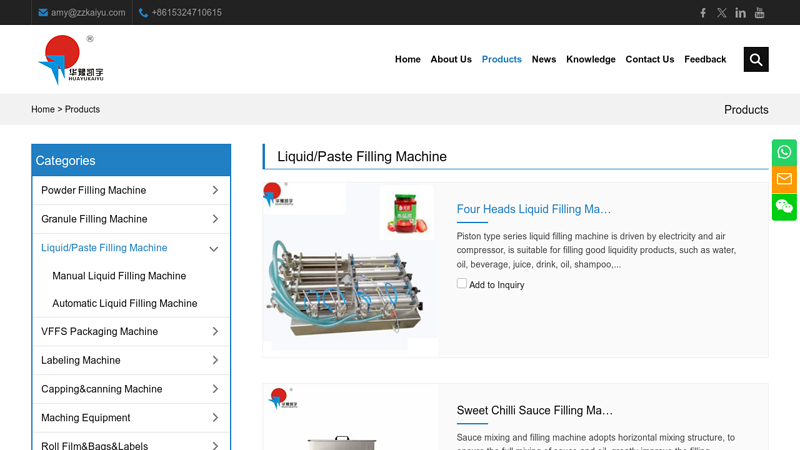The width and height of the screenshot is (800, 450).
Task: Open the News menu item
Action: tap(544, 59)
